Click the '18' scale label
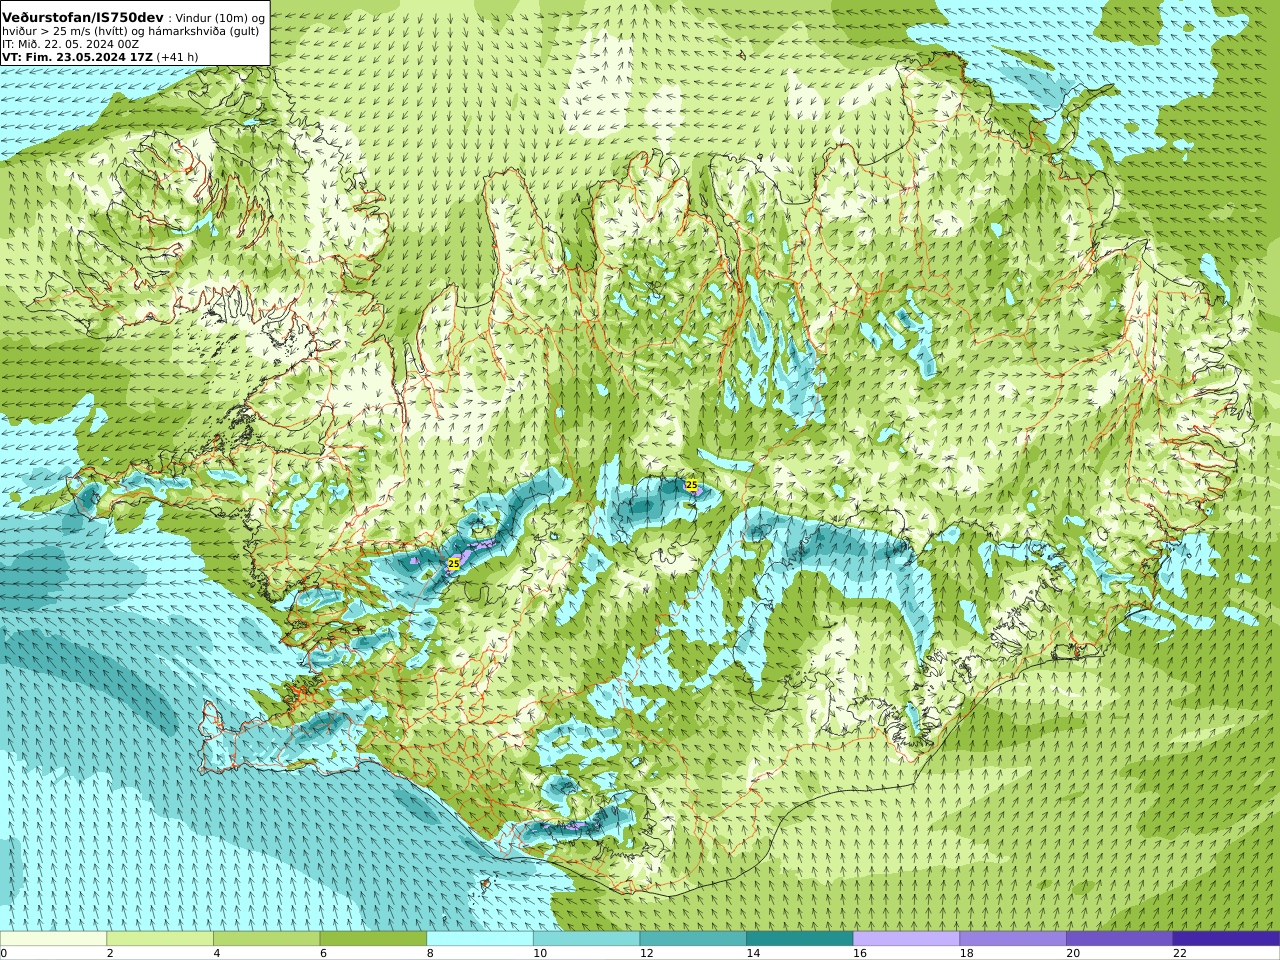Image resolution: width=1280 pixels, height=960 pixels. 967,953
